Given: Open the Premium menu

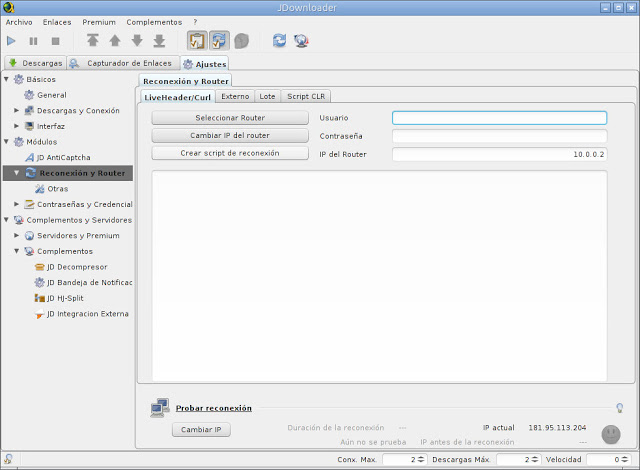Looking at the screenshot, I should [x=99, y=22].
